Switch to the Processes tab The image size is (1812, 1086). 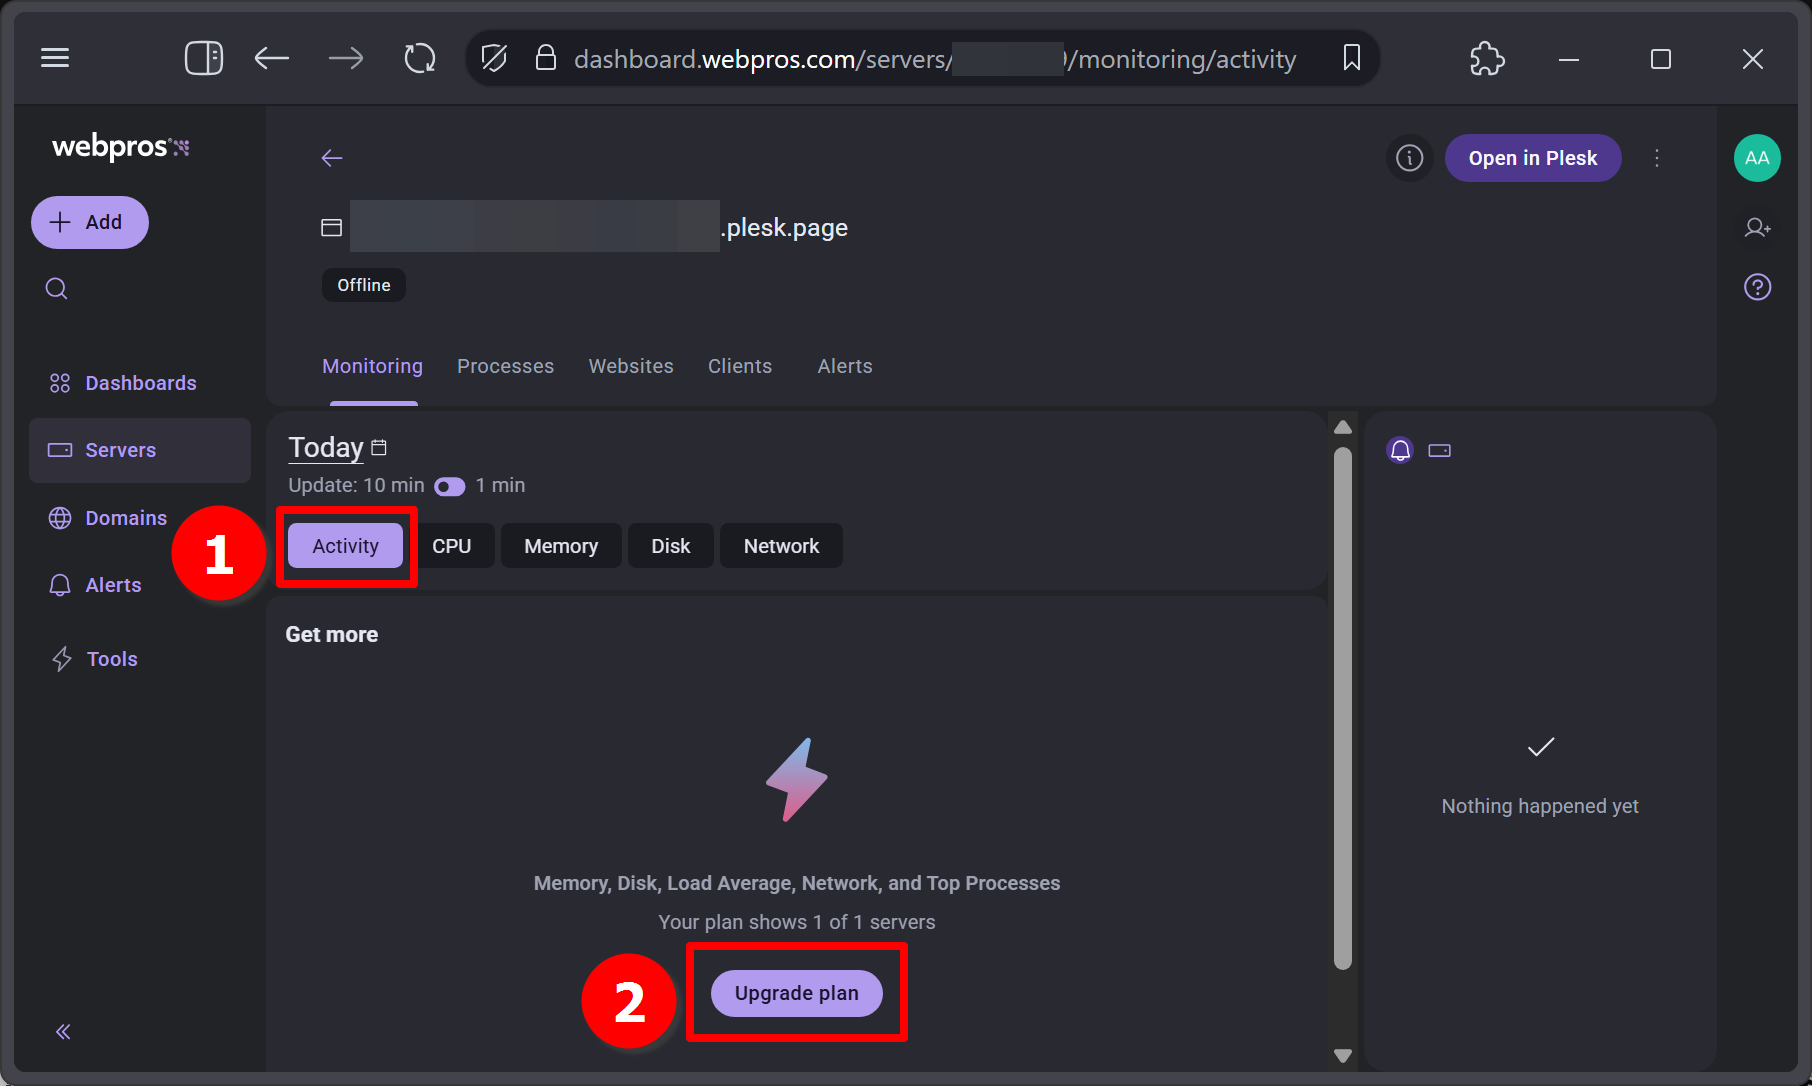coord(505,366)
